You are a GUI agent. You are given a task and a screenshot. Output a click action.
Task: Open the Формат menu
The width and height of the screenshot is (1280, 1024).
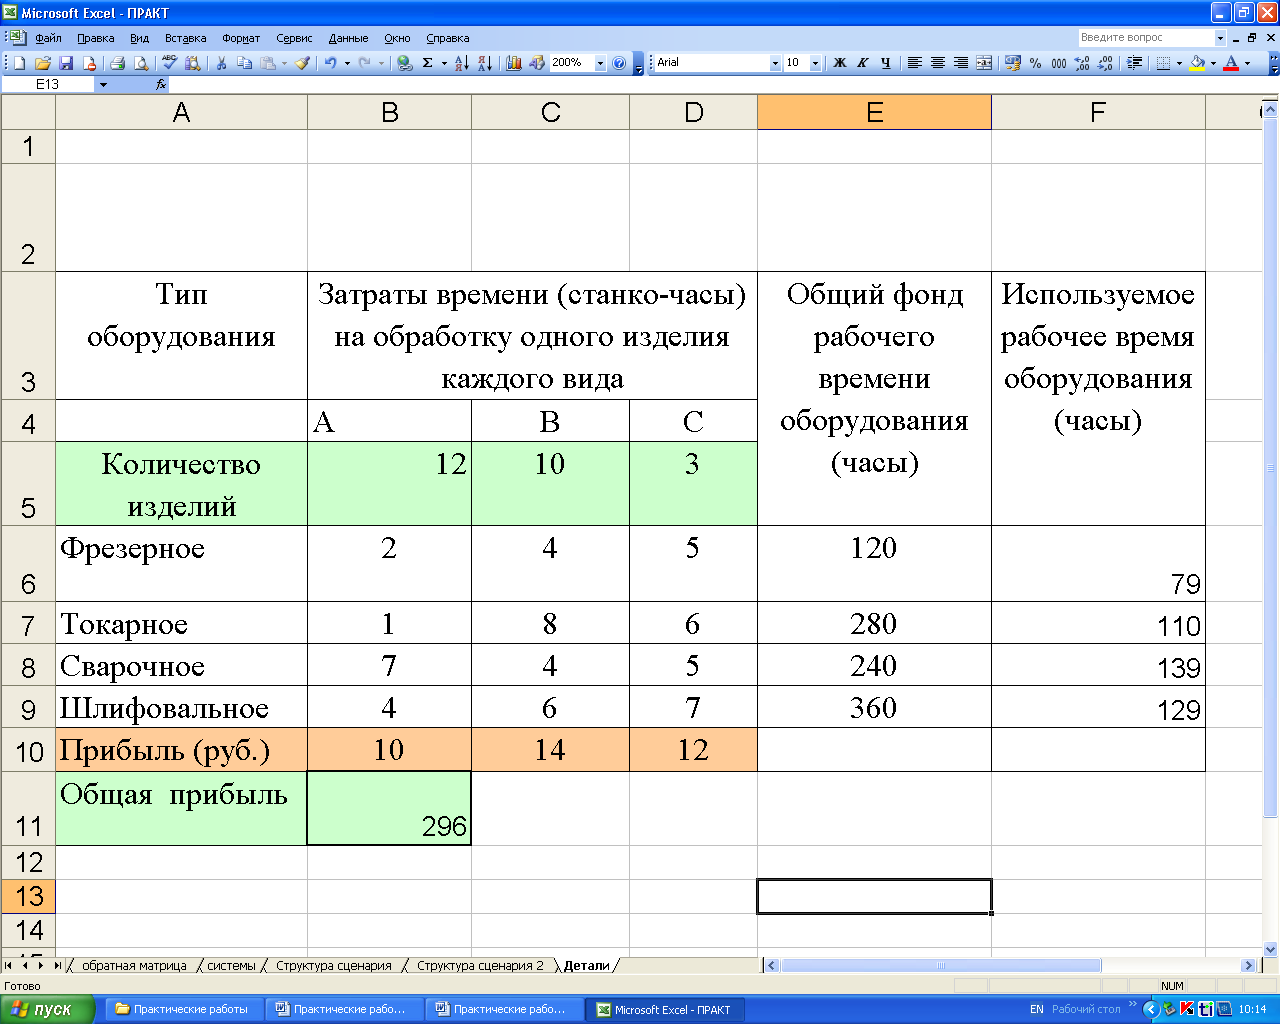(241, 38)
